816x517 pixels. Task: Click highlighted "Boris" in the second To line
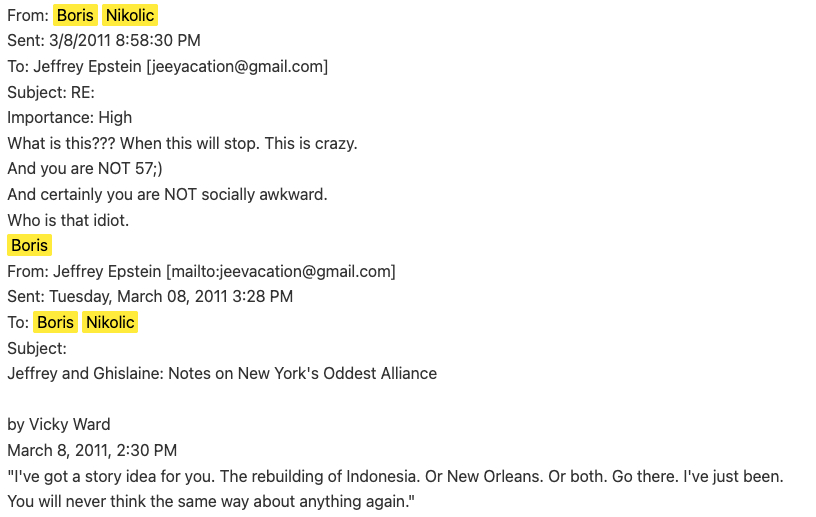55,322
